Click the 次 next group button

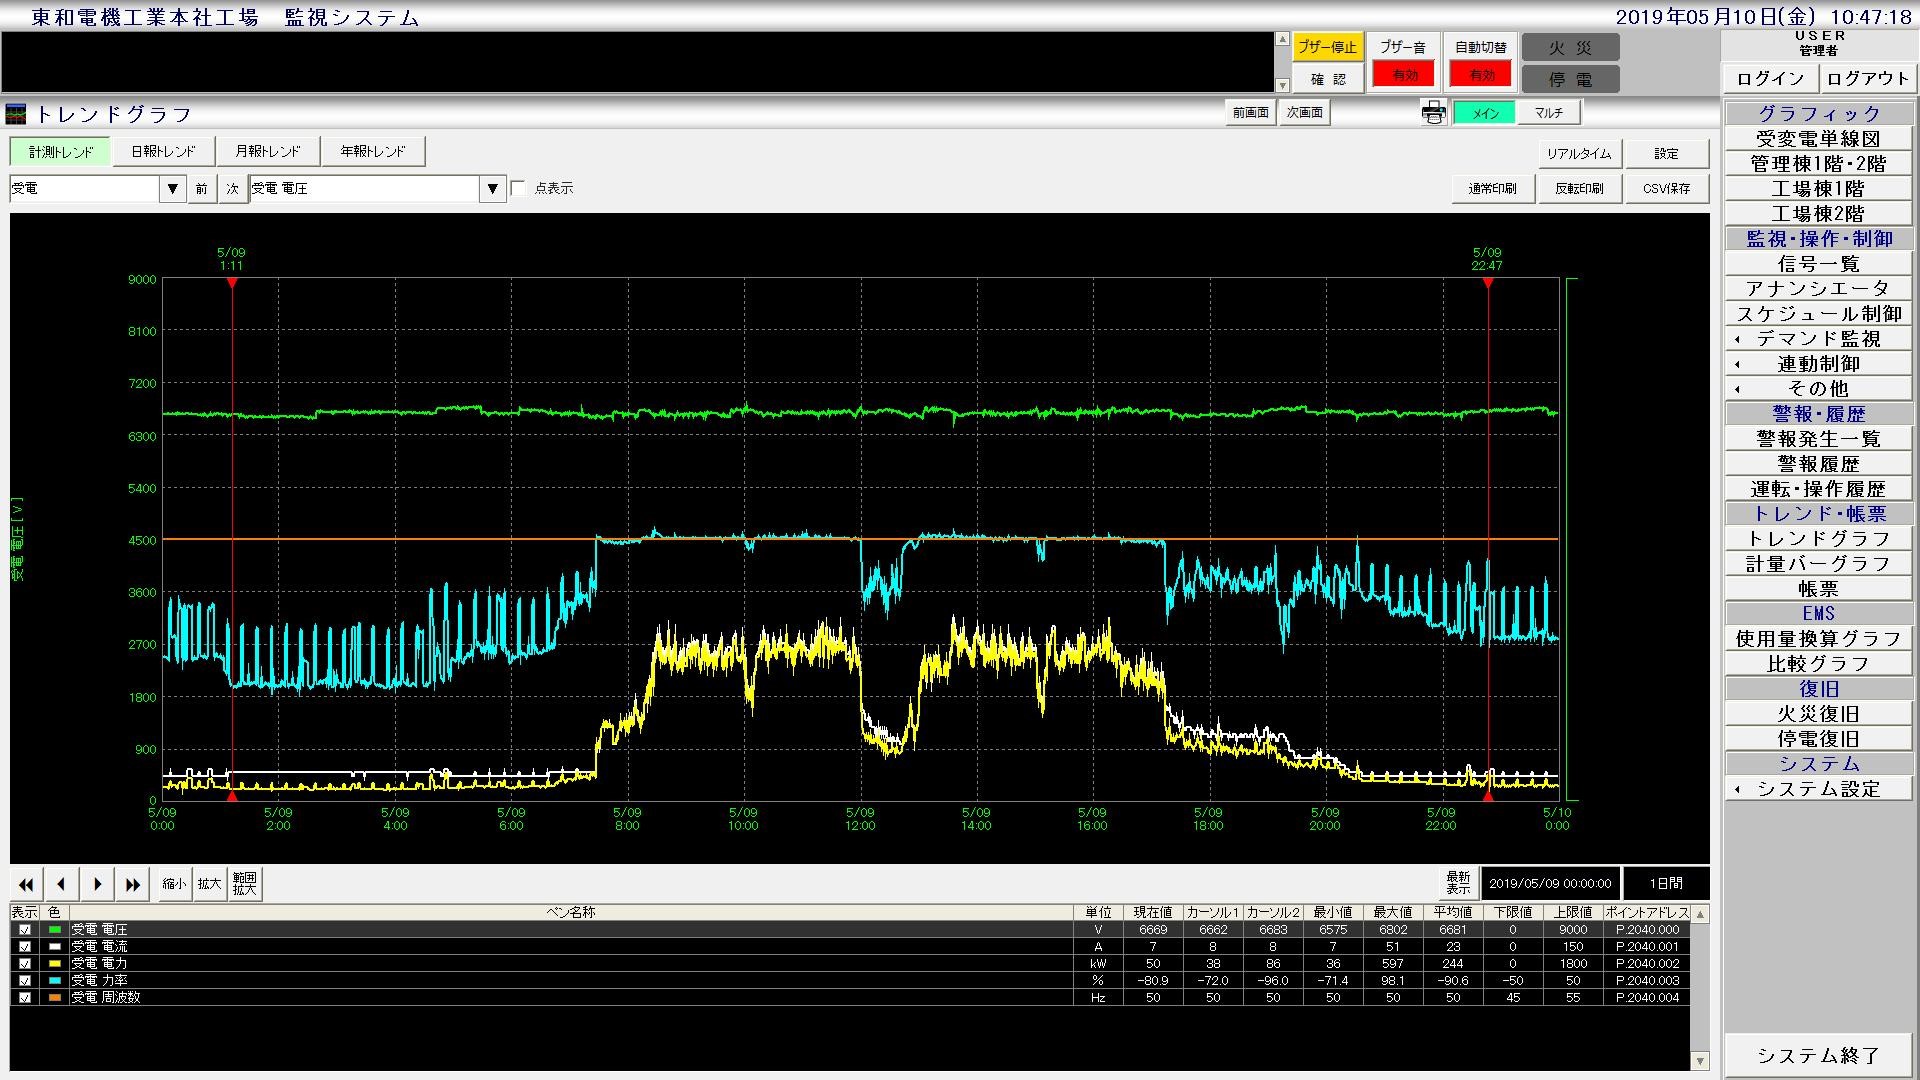(233, 189)
